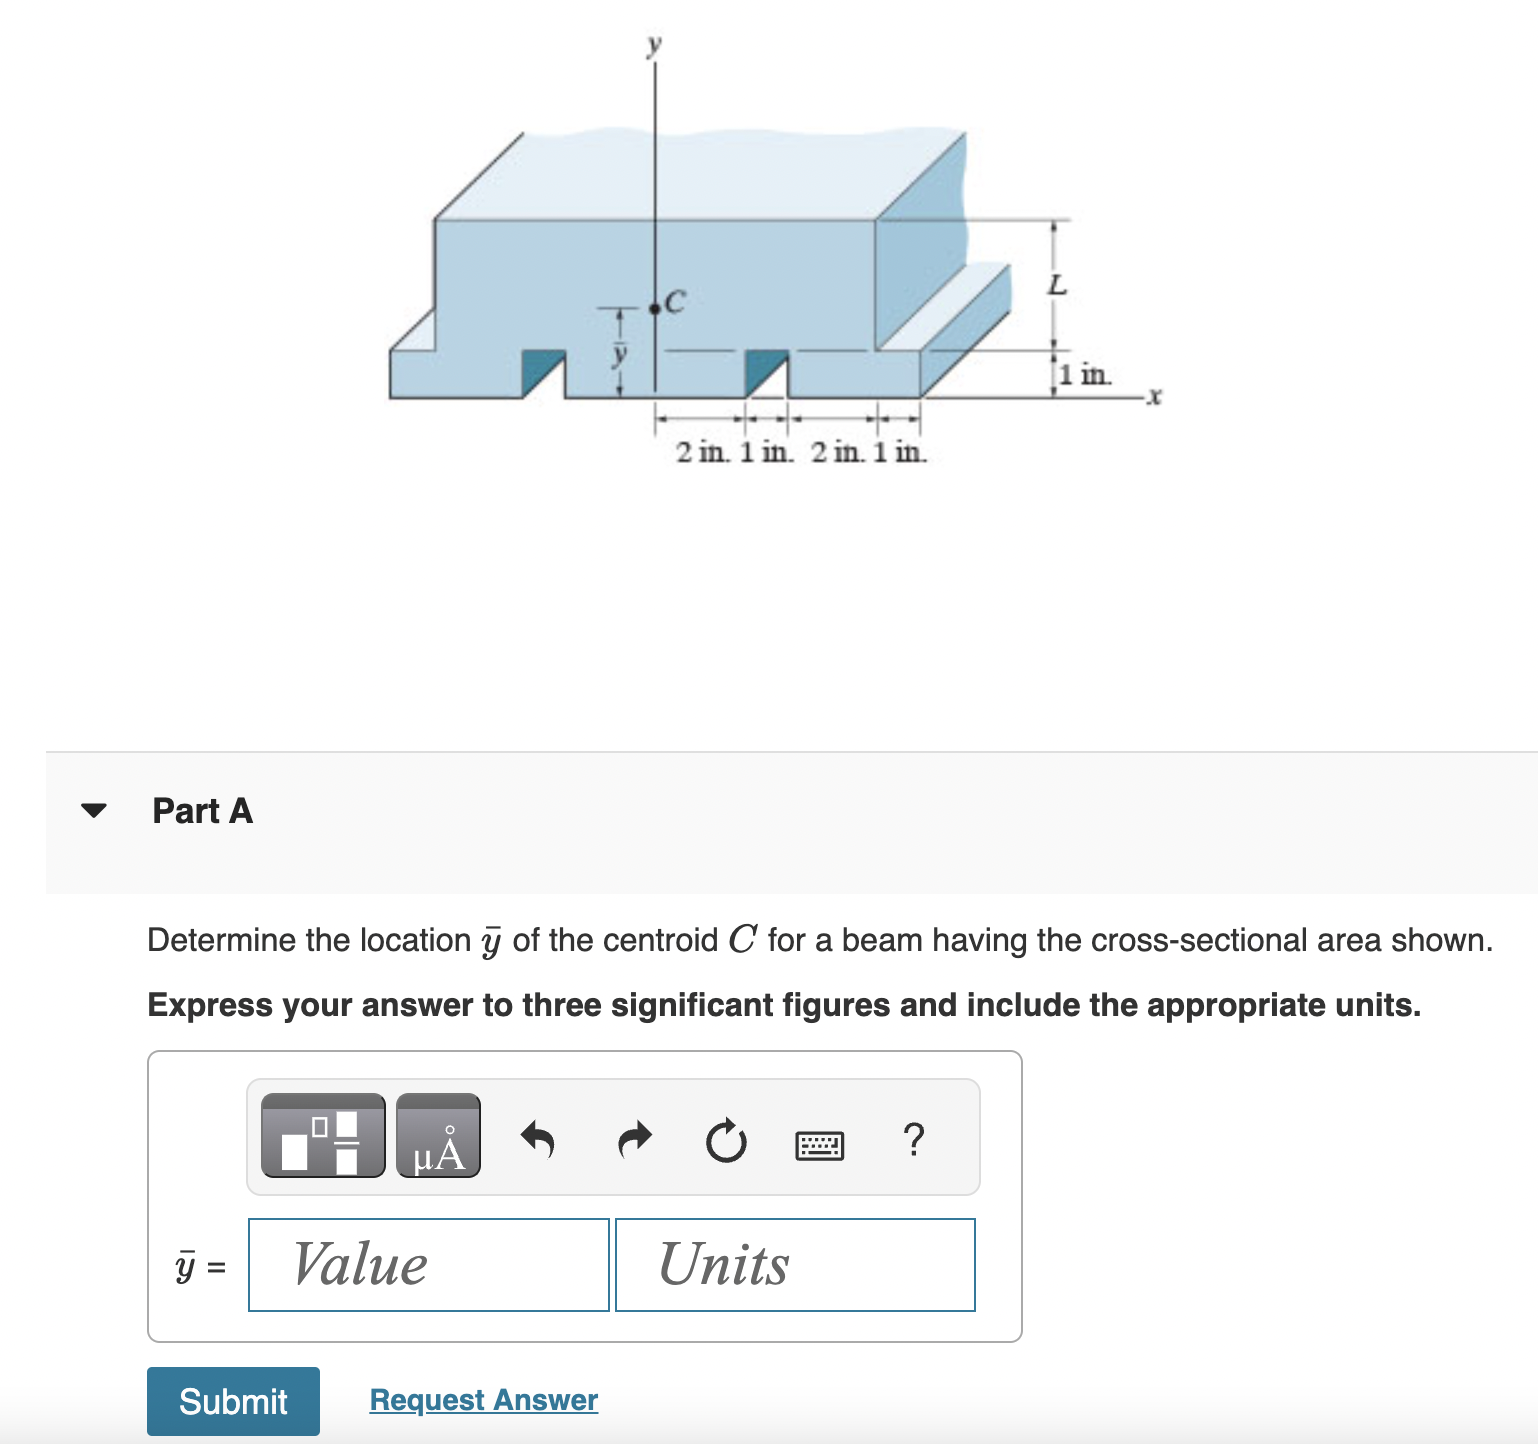This screenshot has width=1538, height=1444.
Task: Click inside the Value field
Action: pyautogui.click(x=427, y=1264)
